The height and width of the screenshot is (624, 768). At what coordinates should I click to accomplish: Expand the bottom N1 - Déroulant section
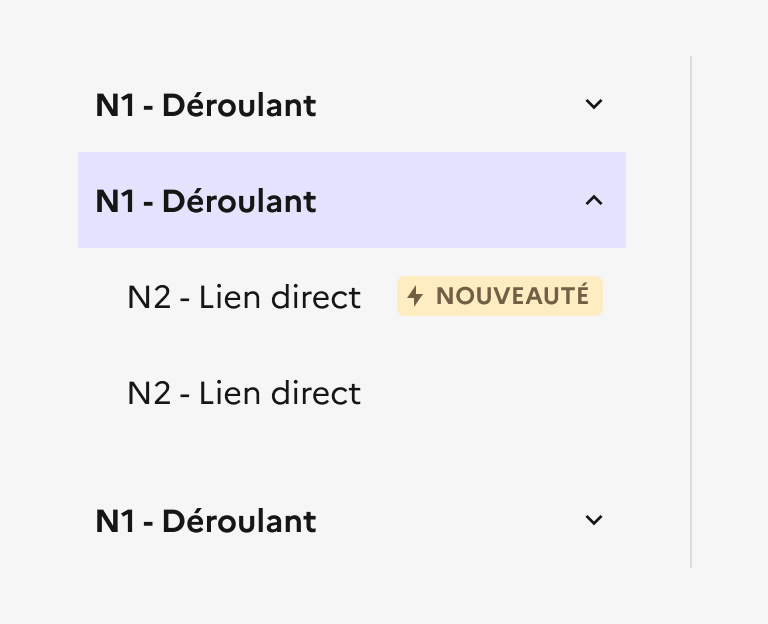coord(352,520)
